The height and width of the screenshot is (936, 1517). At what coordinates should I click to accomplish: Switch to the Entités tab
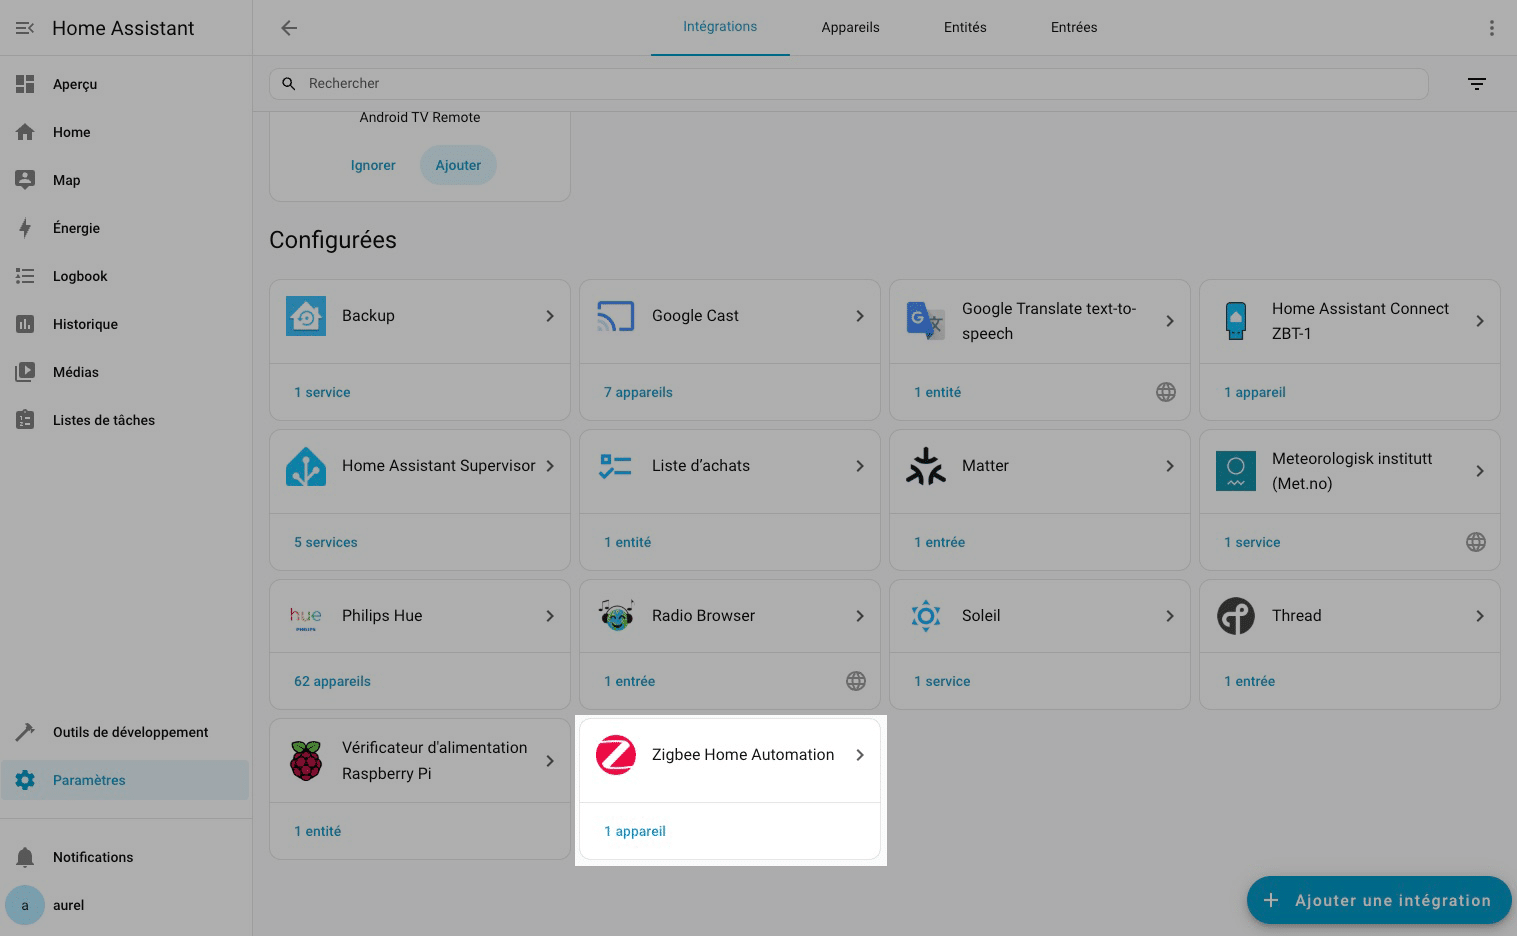pos(965,28)
